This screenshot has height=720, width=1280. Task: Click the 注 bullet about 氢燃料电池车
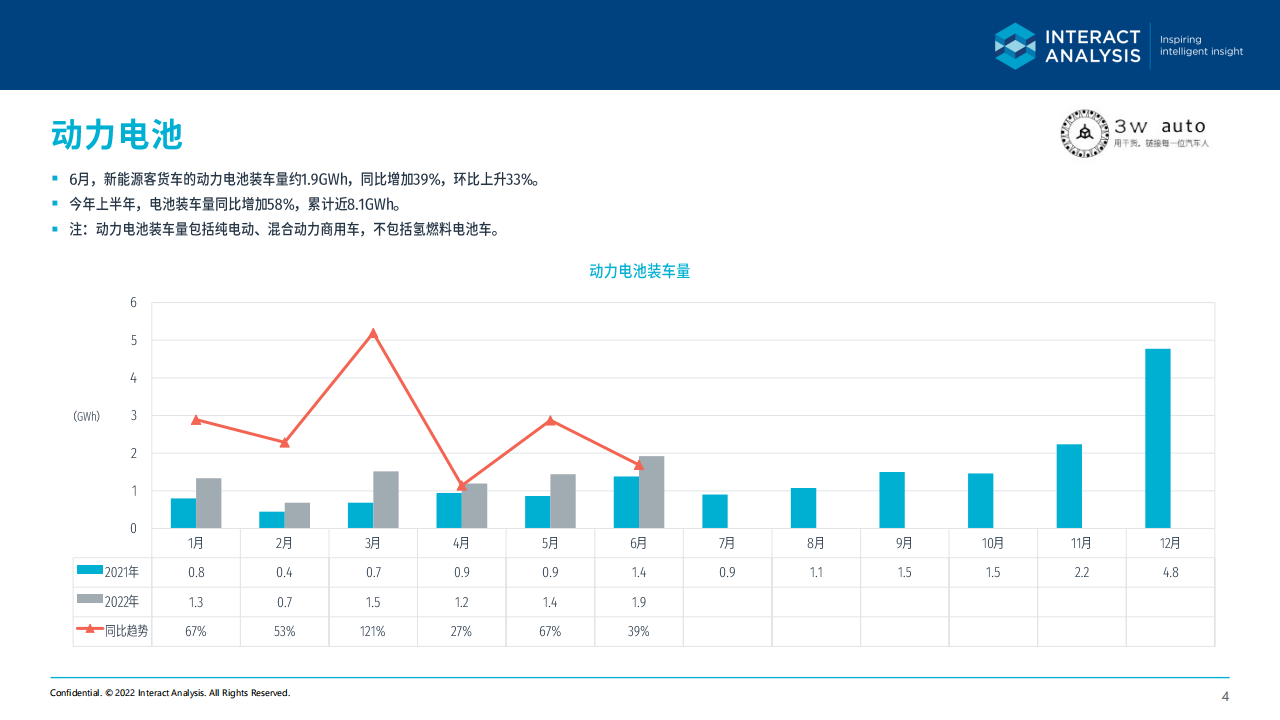(x=284, y=229)
